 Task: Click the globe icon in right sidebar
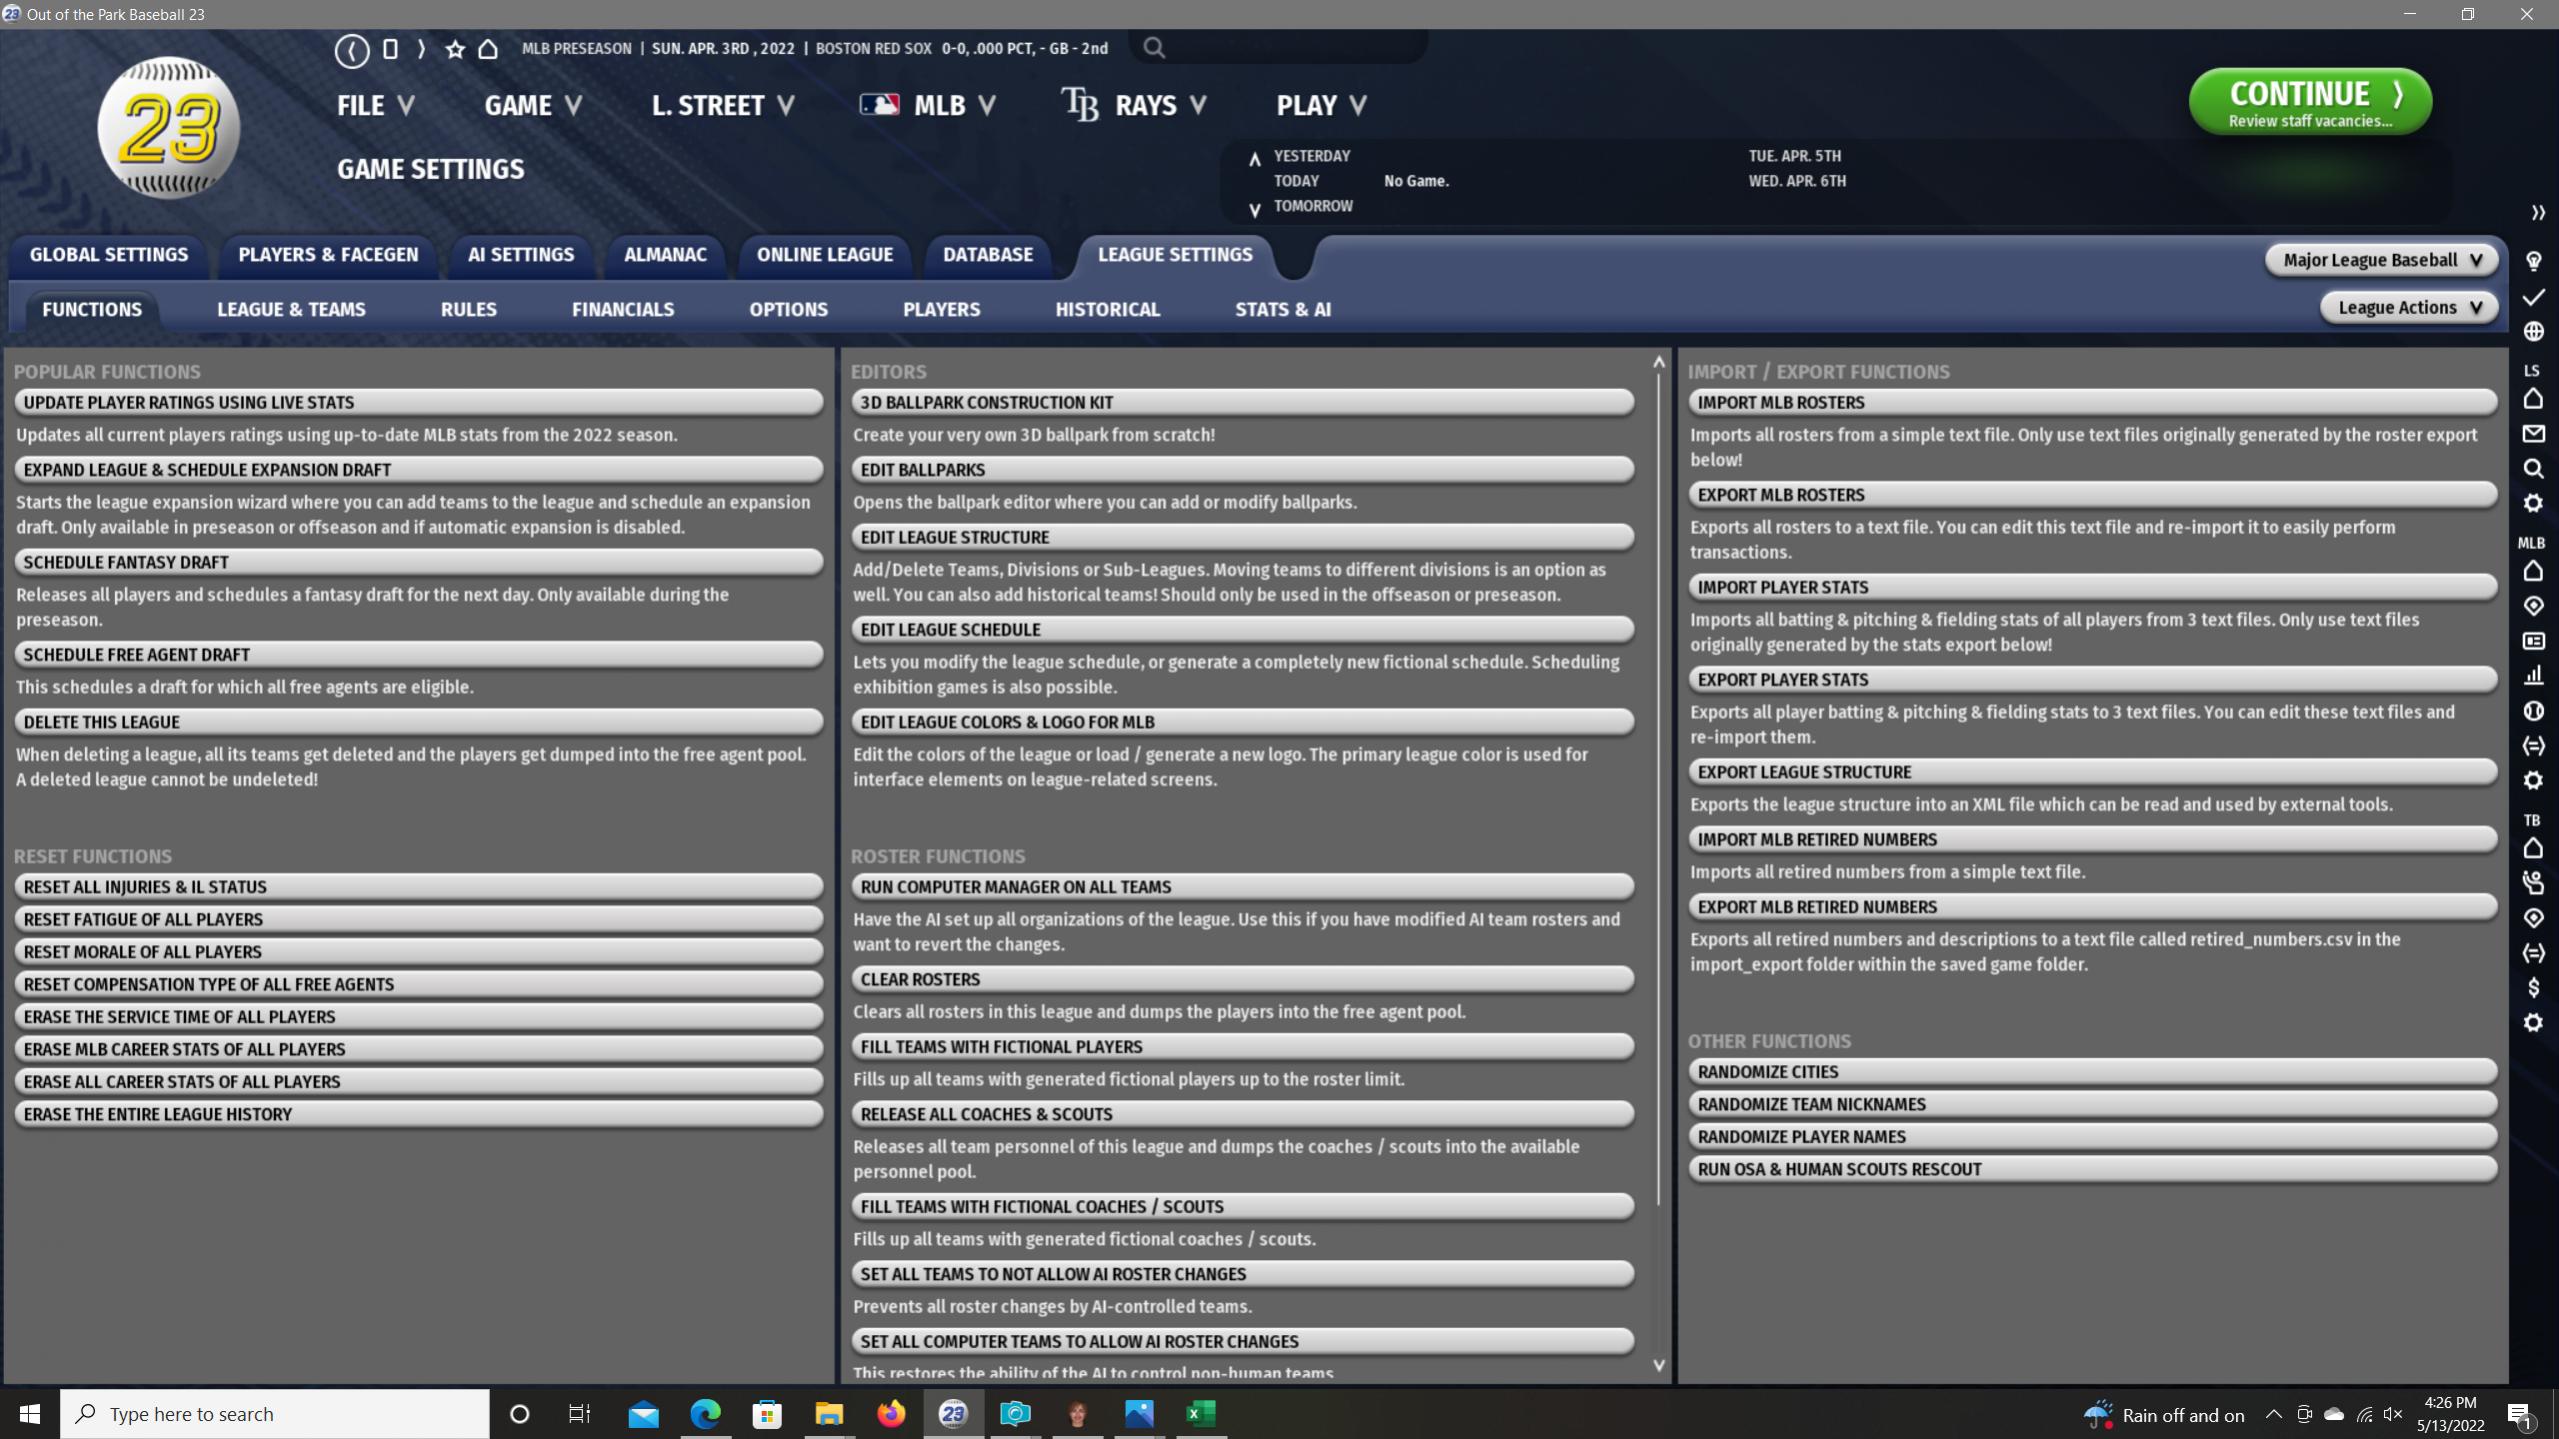[x=2533, y=331]
